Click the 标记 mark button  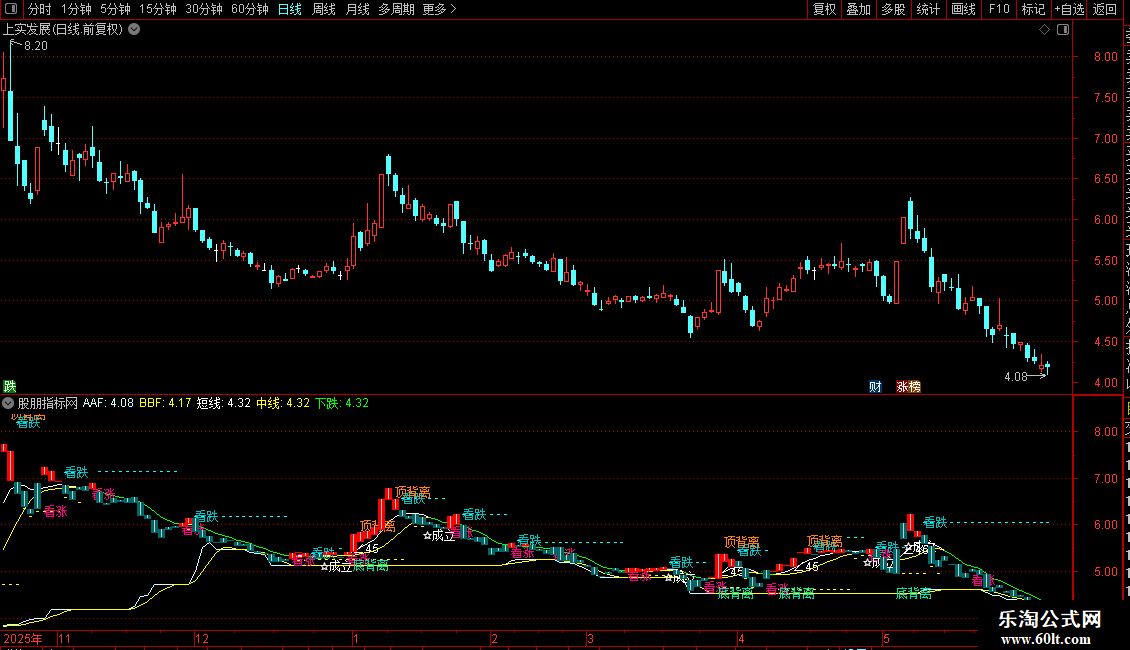click(x=1033, y=9)
